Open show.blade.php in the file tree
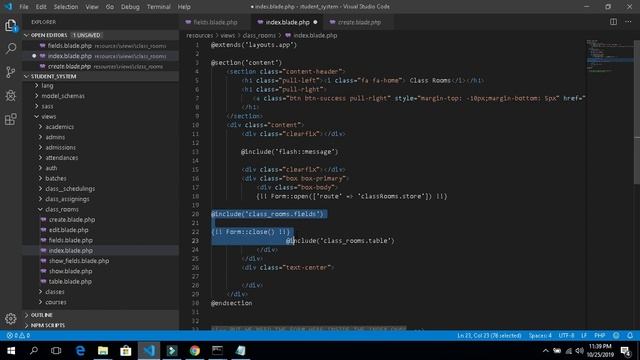 click(71, 271)
